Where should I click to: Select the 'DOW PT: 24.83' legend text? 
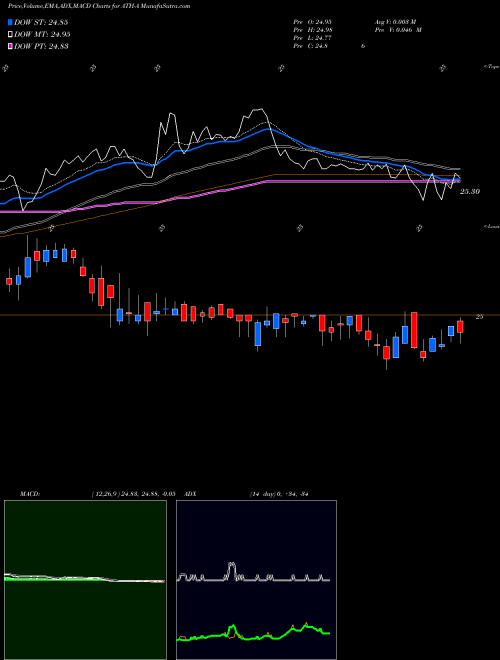tap(41, 46)
